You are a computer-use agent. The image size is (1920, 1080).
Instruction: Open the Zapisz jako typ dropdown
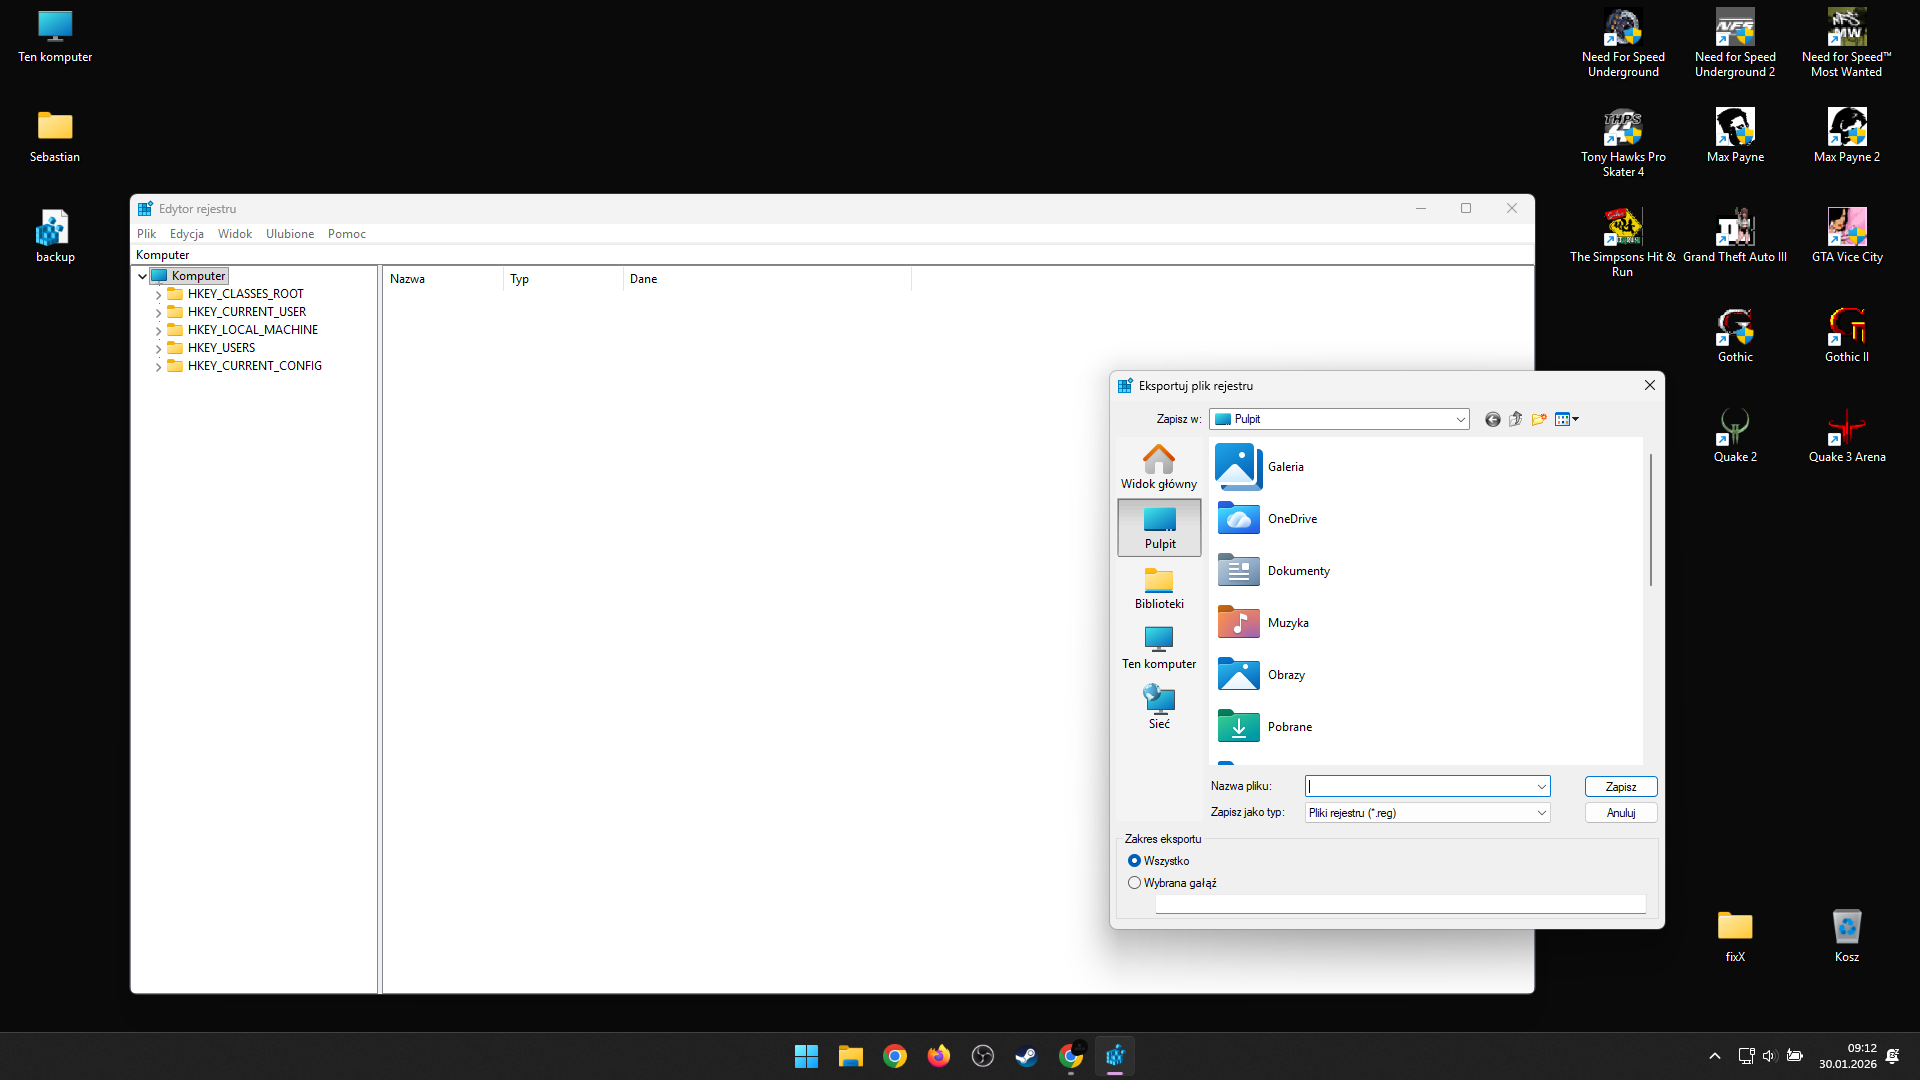click(1541, 813)
